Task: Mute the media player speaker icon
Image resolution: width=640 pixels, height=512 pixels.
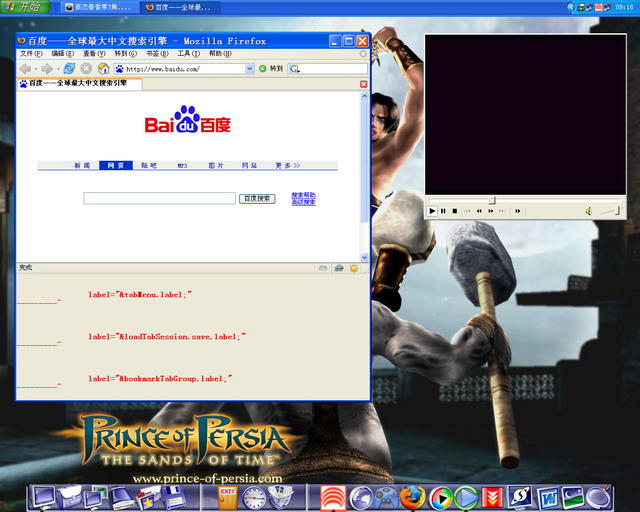Action: (588, 211)
